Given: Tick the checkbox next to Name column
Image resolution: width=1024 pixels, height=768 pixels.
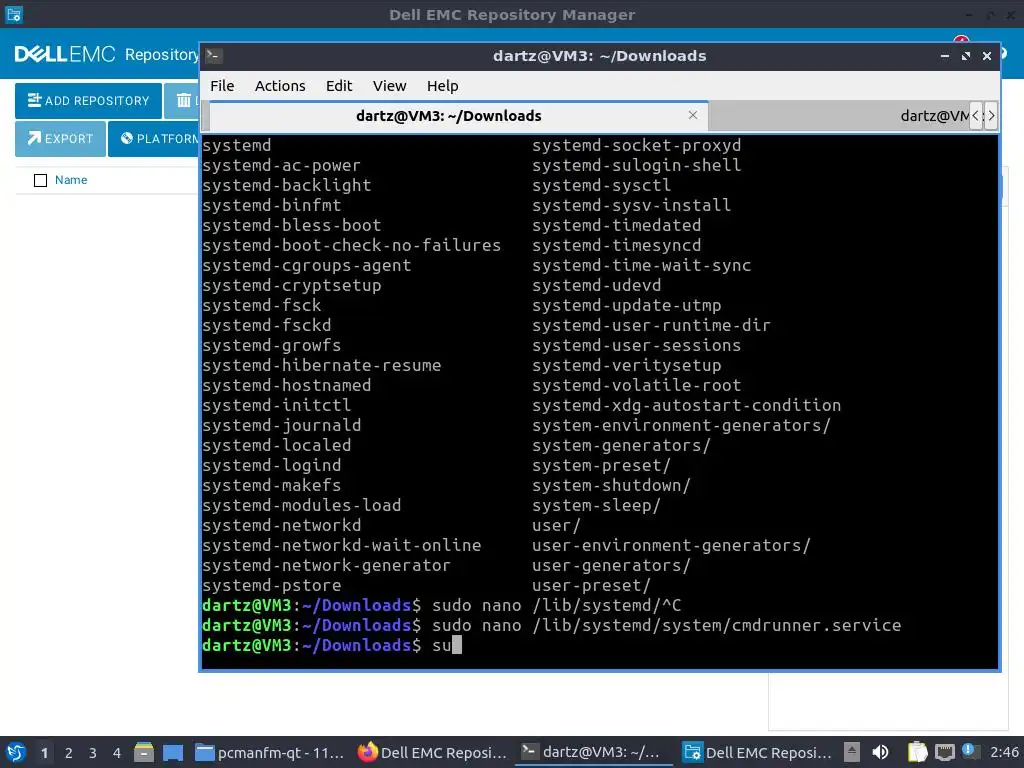Looking at the screenshot, I should pyautogui.click(x=40, y=180).
